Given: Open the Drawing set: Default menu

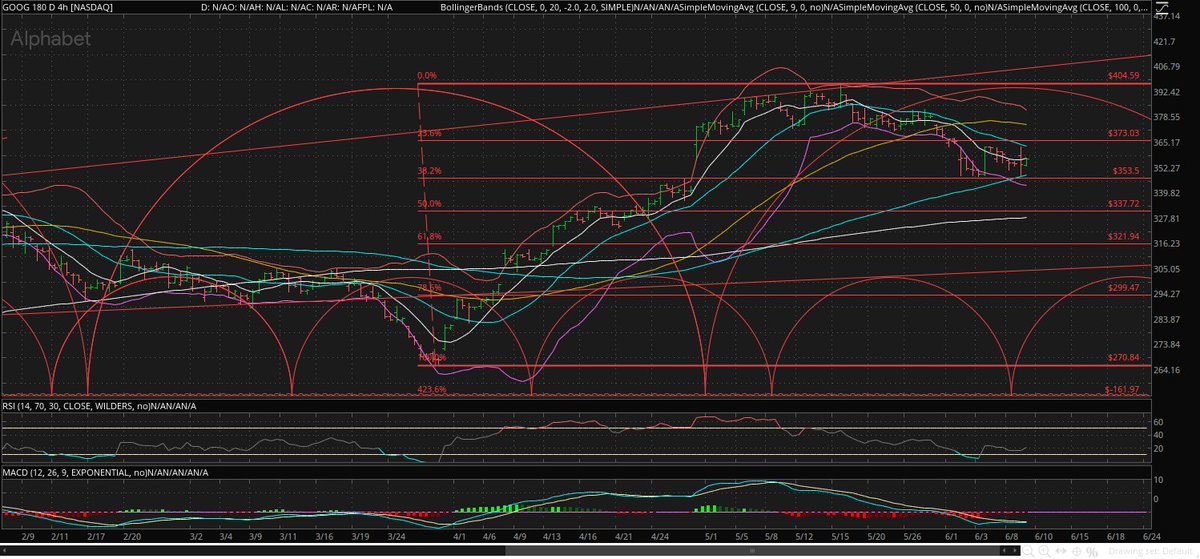Looking at the screenshot, I should [x=1149, y=551].
